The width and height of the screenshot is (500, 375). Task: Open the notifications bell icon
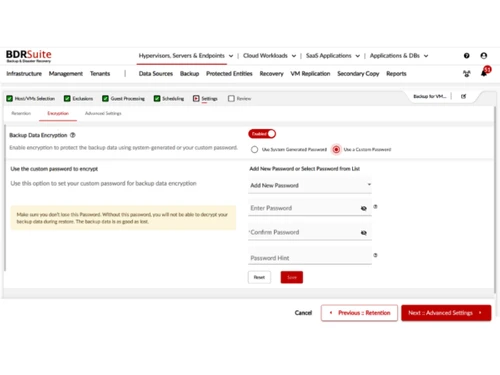tap(484, 73)
